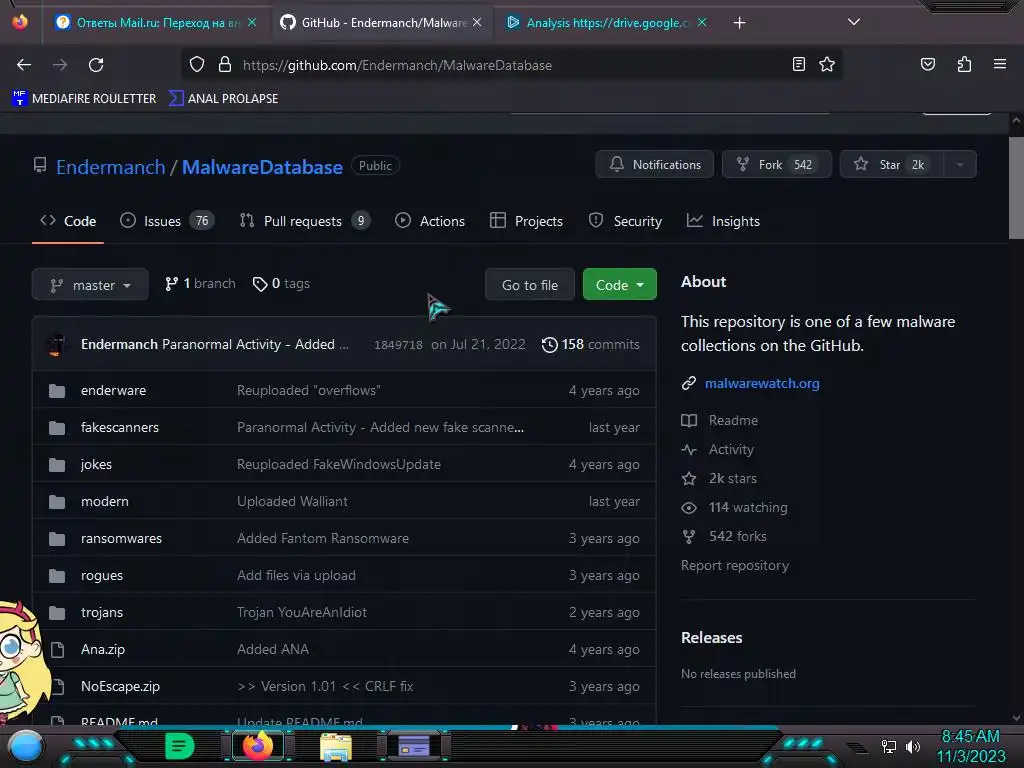Screen dimensions: 1024x768
Task: Open commit message Trojan YouAreAnIdiot
Action: (302, 613)
